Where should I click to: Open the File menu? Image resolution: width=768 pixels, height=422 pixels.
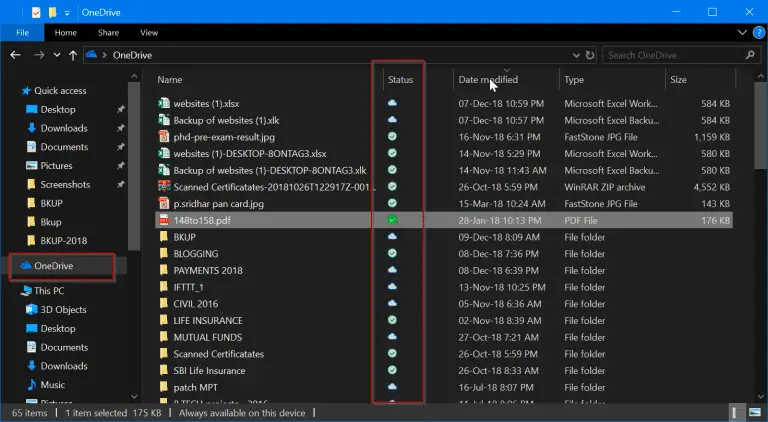22,33
